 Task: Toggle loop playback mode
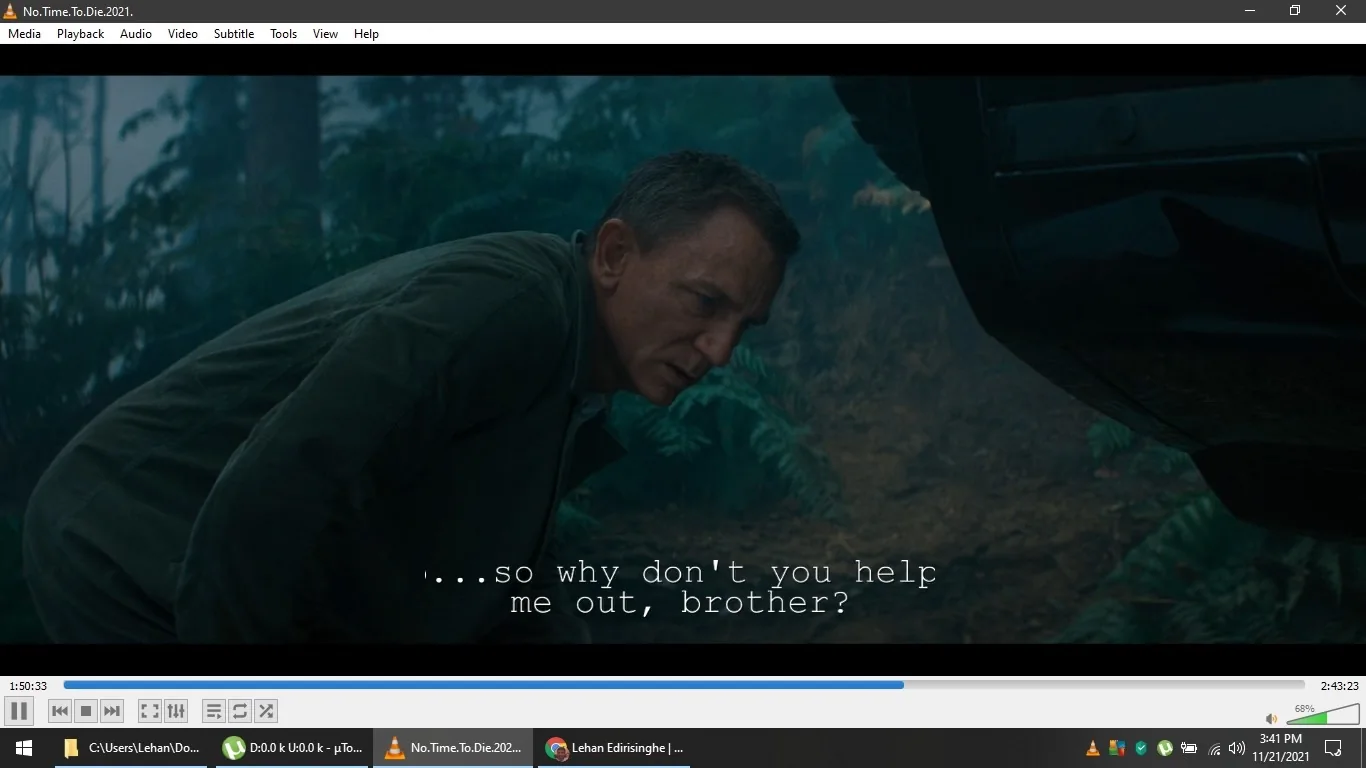coord(240,711)
